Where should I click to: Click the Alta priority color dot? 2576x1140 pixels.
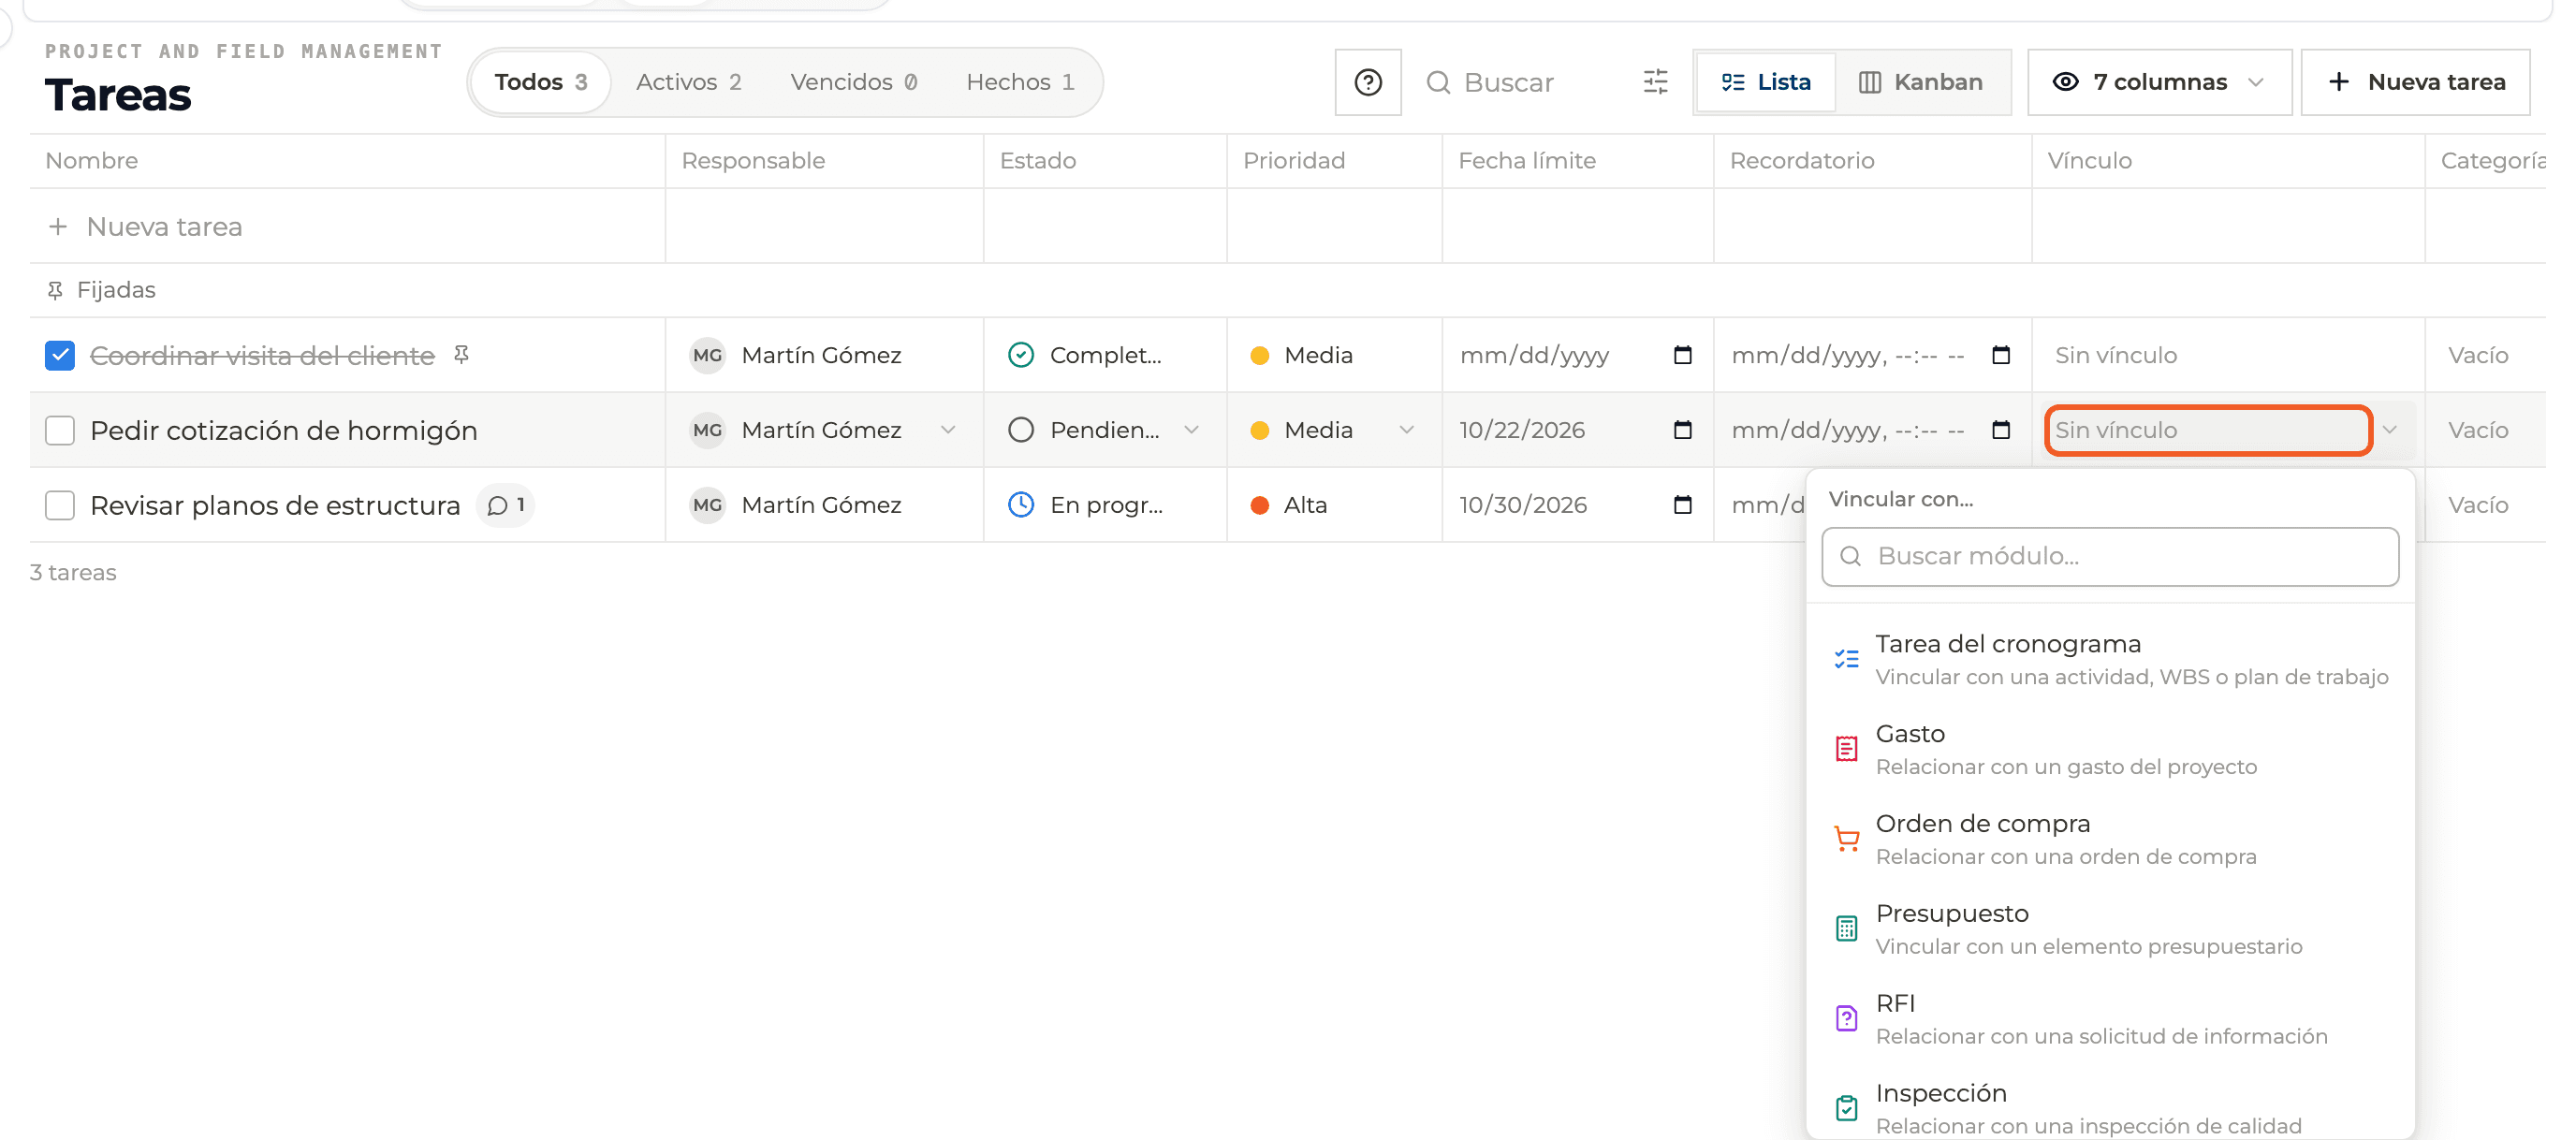pyautogui.click(x=1260, y=505)
